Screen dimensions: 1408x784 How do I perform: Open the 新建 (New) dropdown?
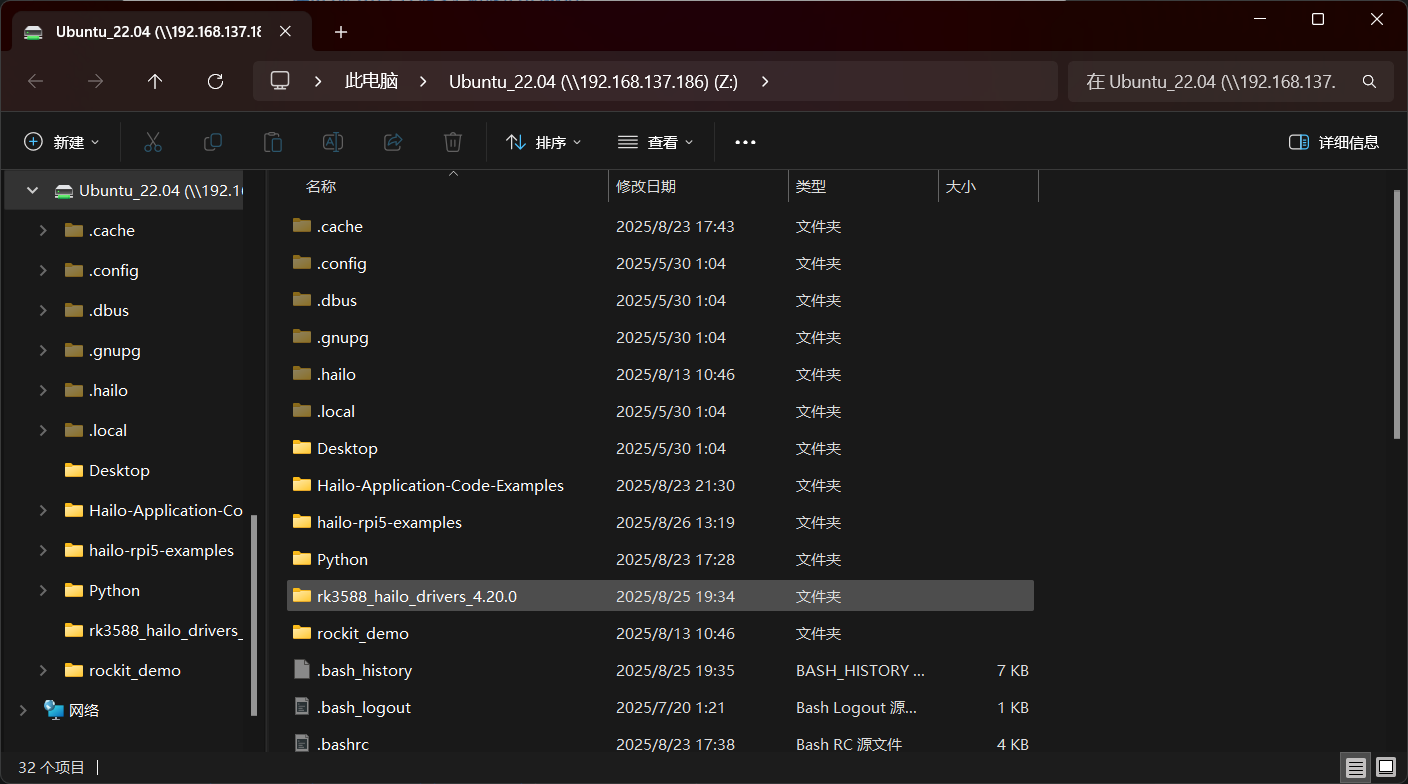coord(62,141)
